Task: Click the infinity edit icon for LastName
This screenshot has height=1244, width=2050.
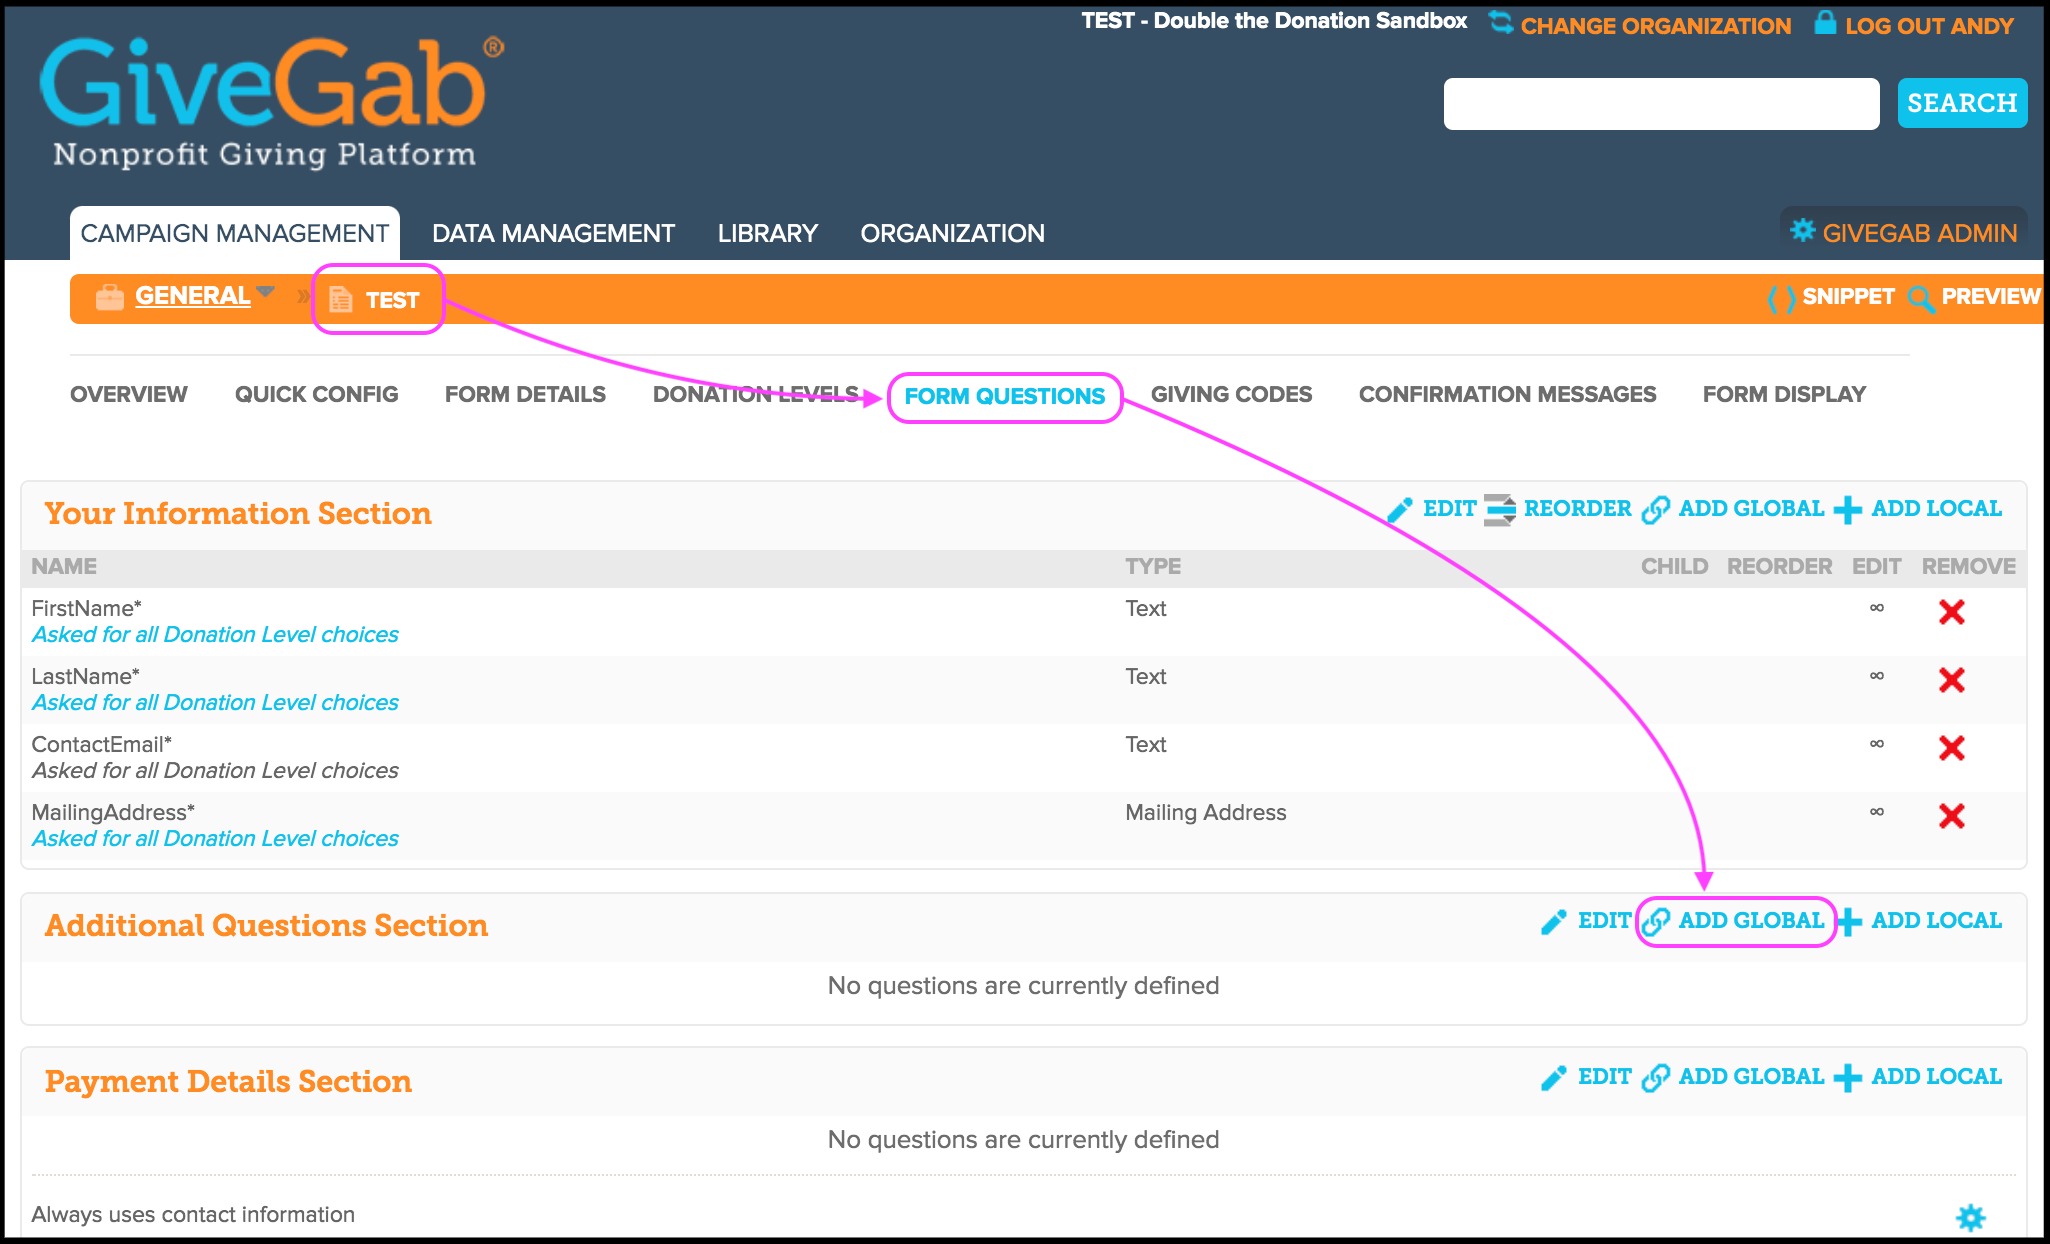Action: point(1877,676)
